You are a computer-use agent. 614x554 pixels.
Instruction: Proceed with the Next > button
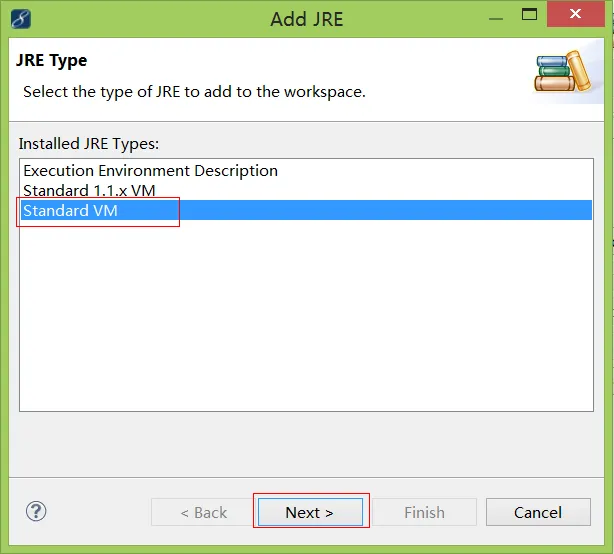pos(310,512)
